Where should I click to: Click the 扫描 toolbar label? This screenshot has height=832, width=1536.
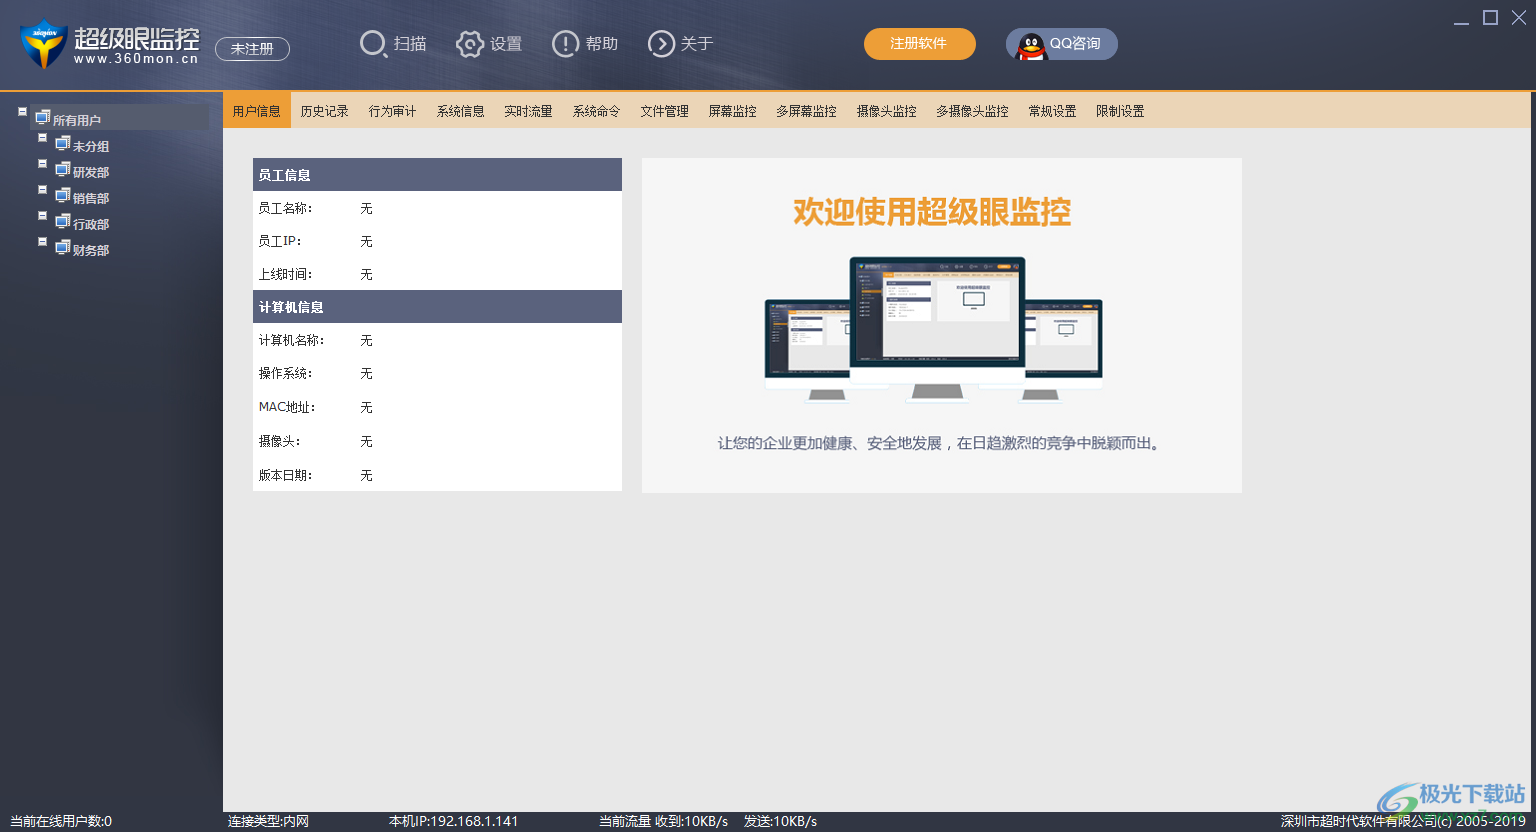click(410, 44)
